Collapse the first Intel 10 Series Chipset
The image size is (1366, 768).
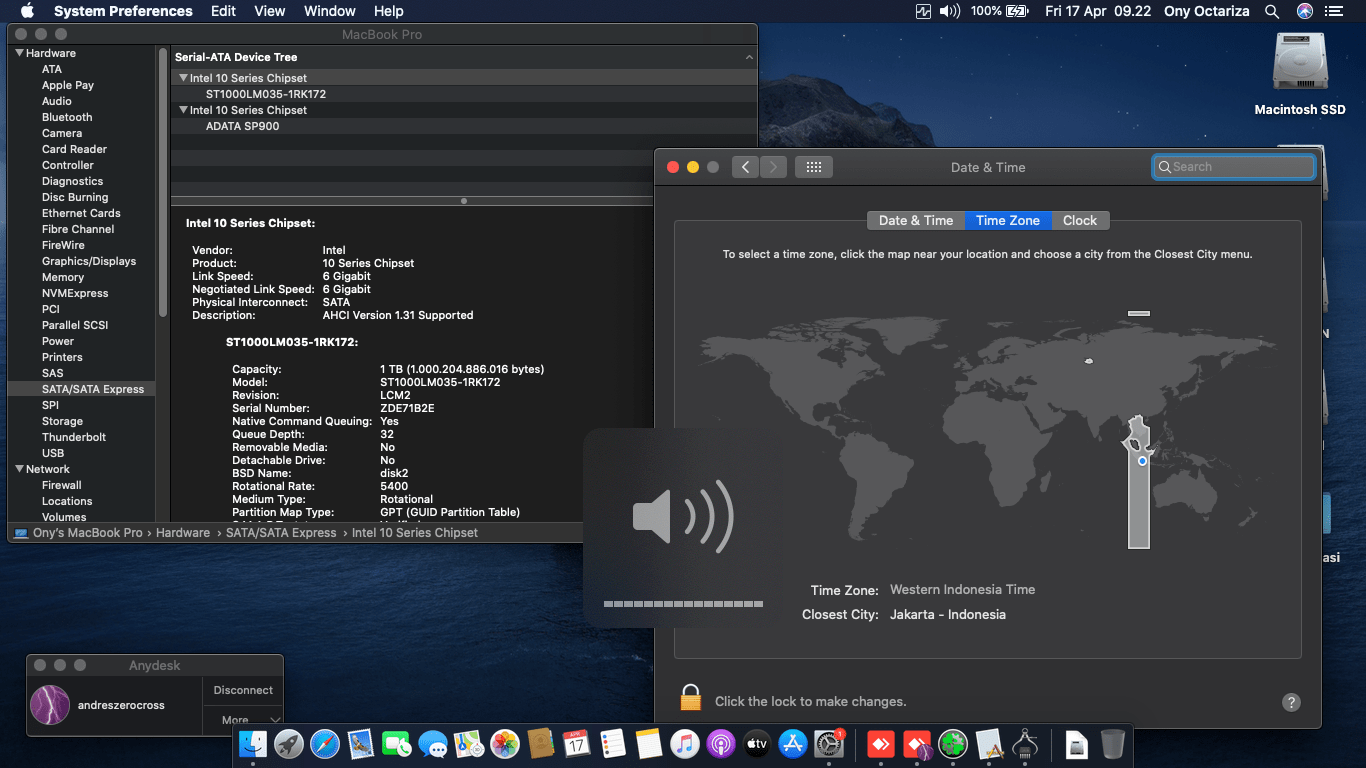coord(183,78)
